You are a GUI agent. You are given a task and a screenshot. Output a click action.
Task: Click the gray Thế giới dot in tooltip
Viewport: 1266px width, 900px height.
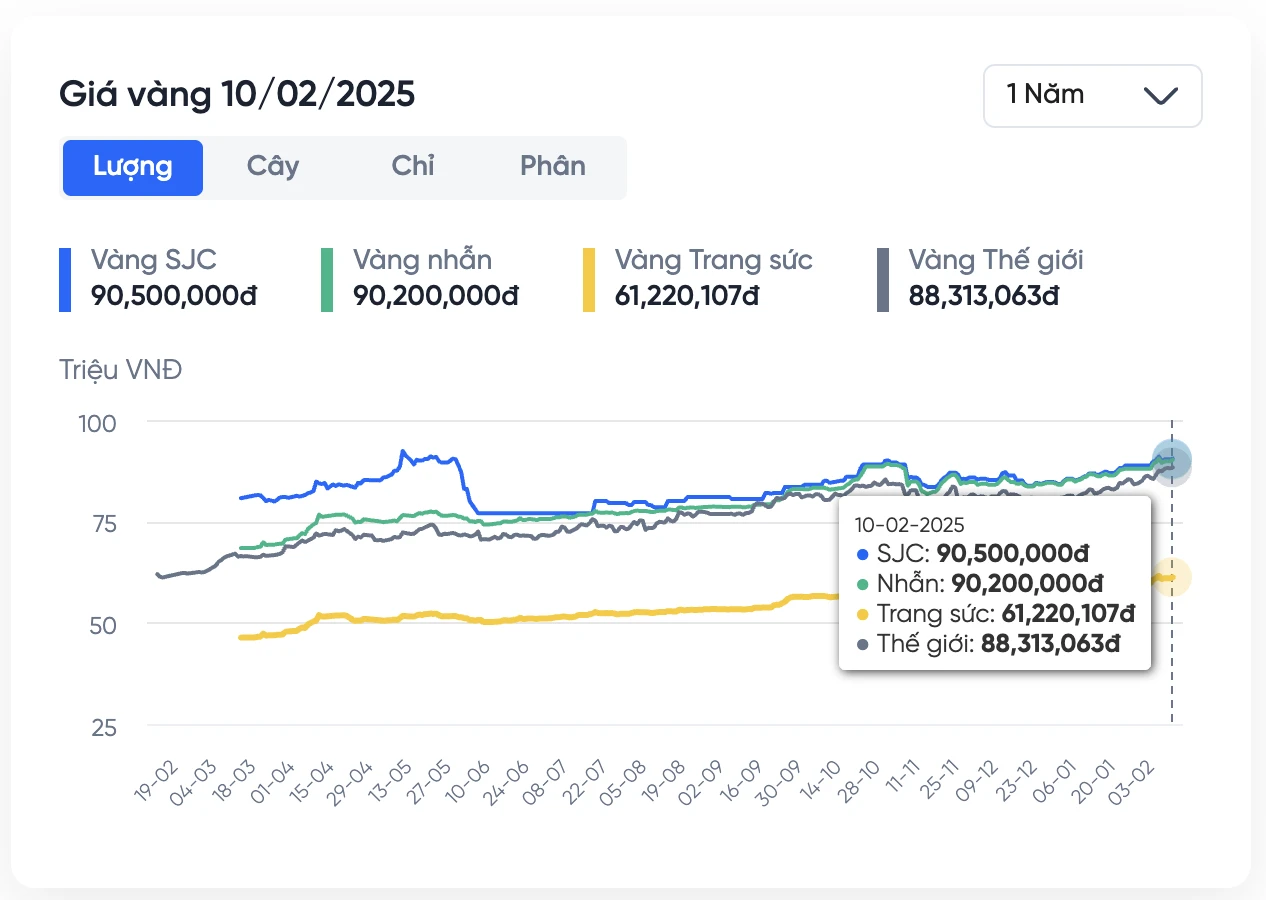pyautogui.click(x=864, y=645)
